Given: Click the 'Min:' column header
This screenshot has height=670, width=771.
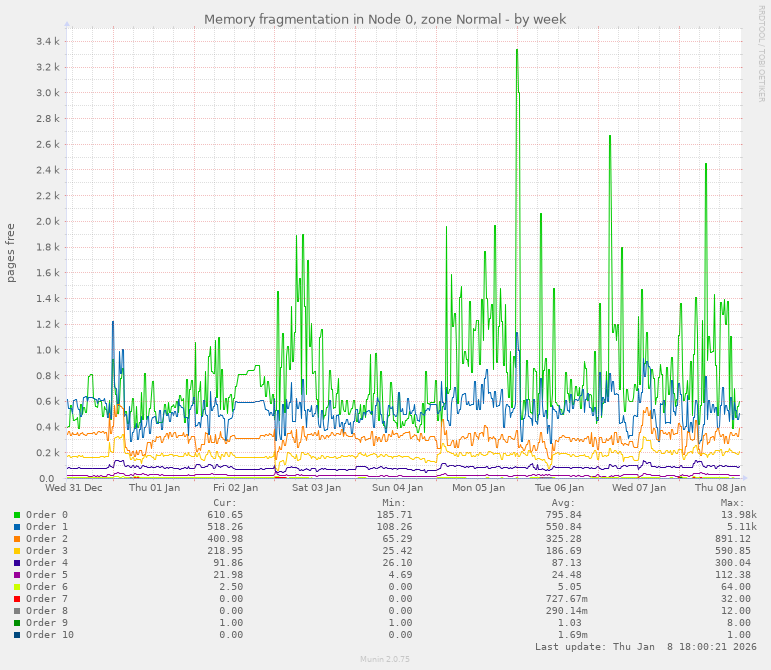Looking at the screenshot, I should 394,503.
